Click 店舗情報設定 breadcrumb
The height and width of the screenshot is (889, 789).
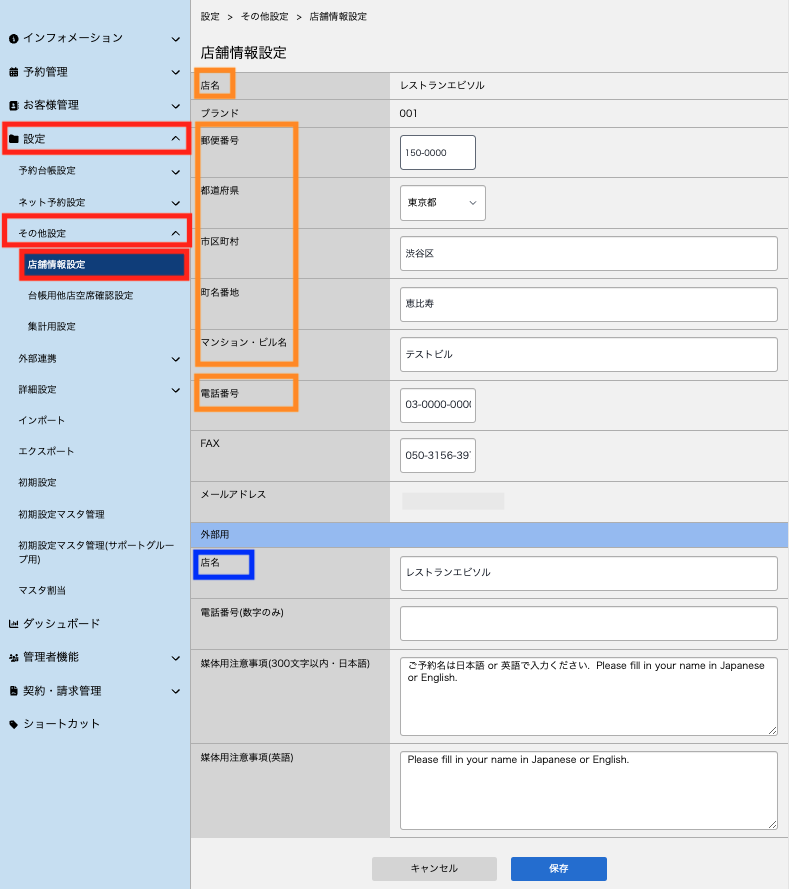338,16
